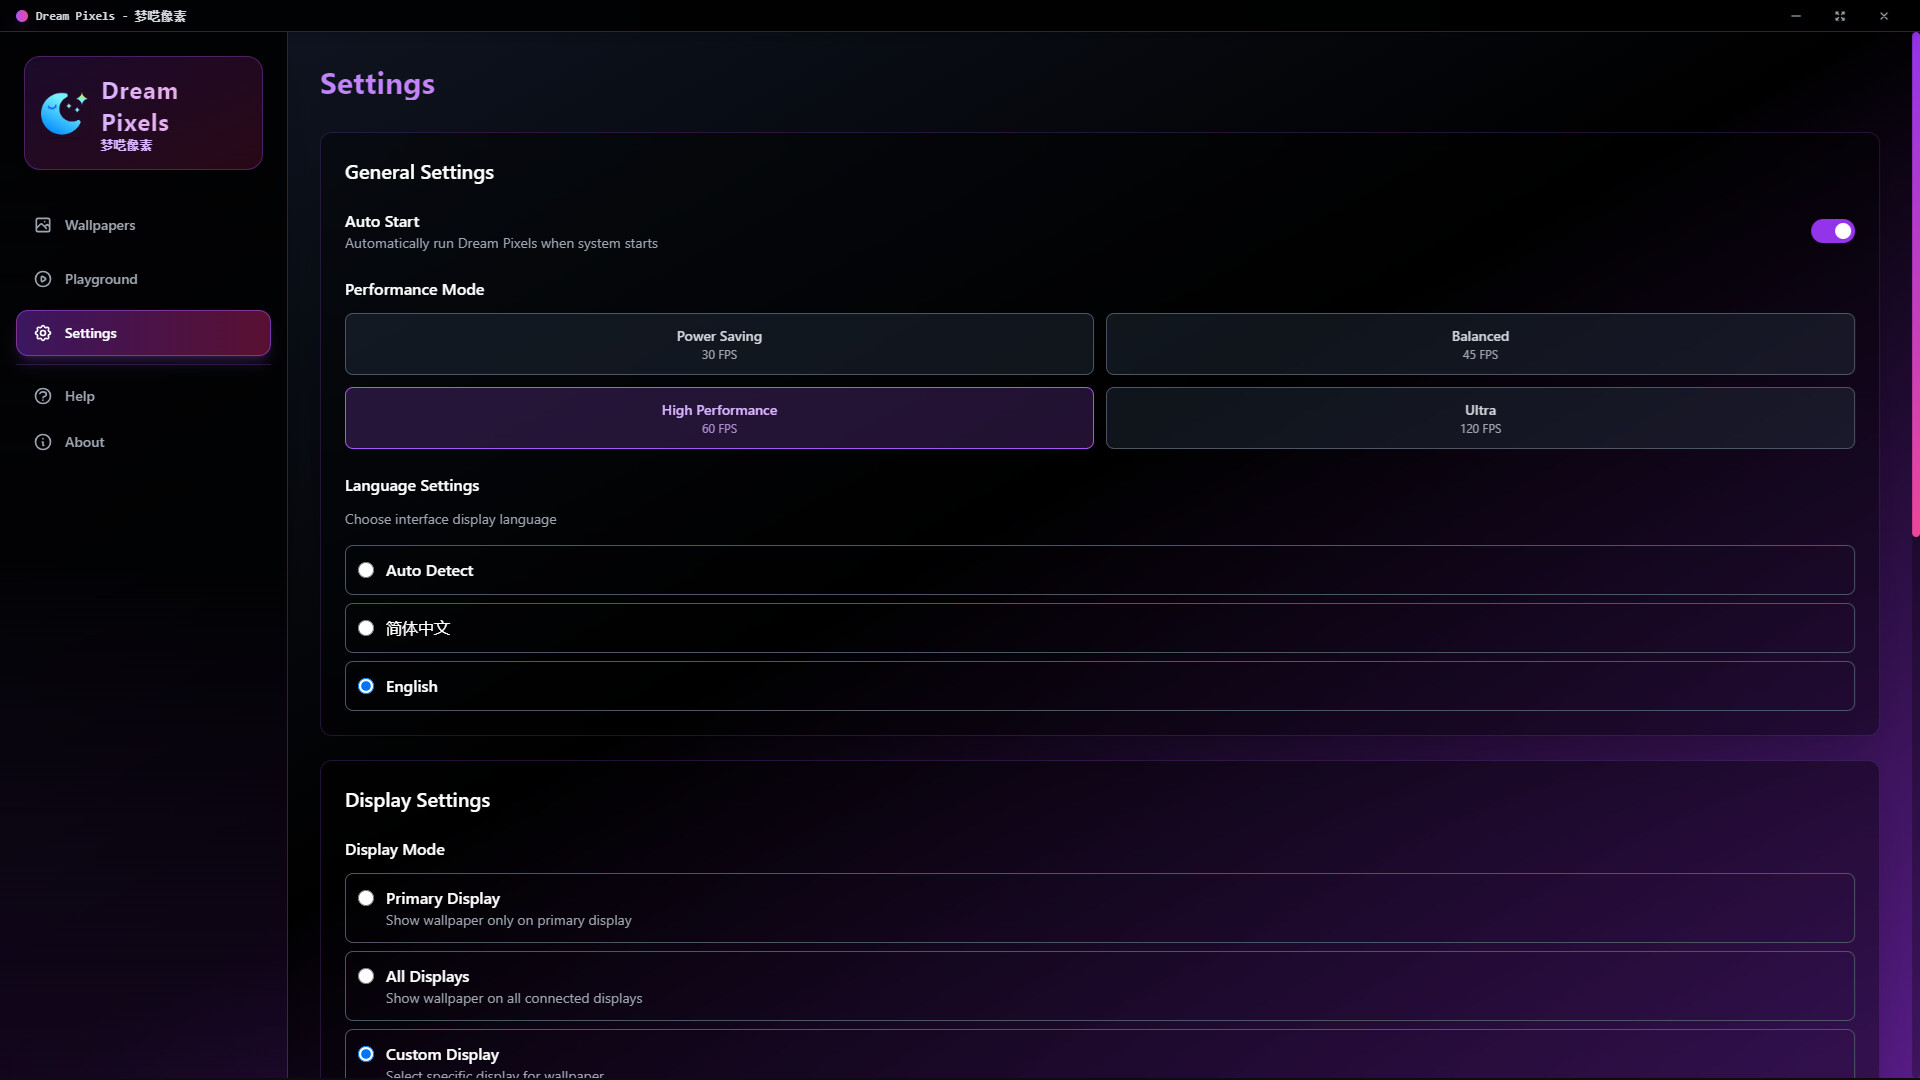The image size is (1920, 1080).
Task: Open the Wallpapers section
Action: [x=100, y=225]
